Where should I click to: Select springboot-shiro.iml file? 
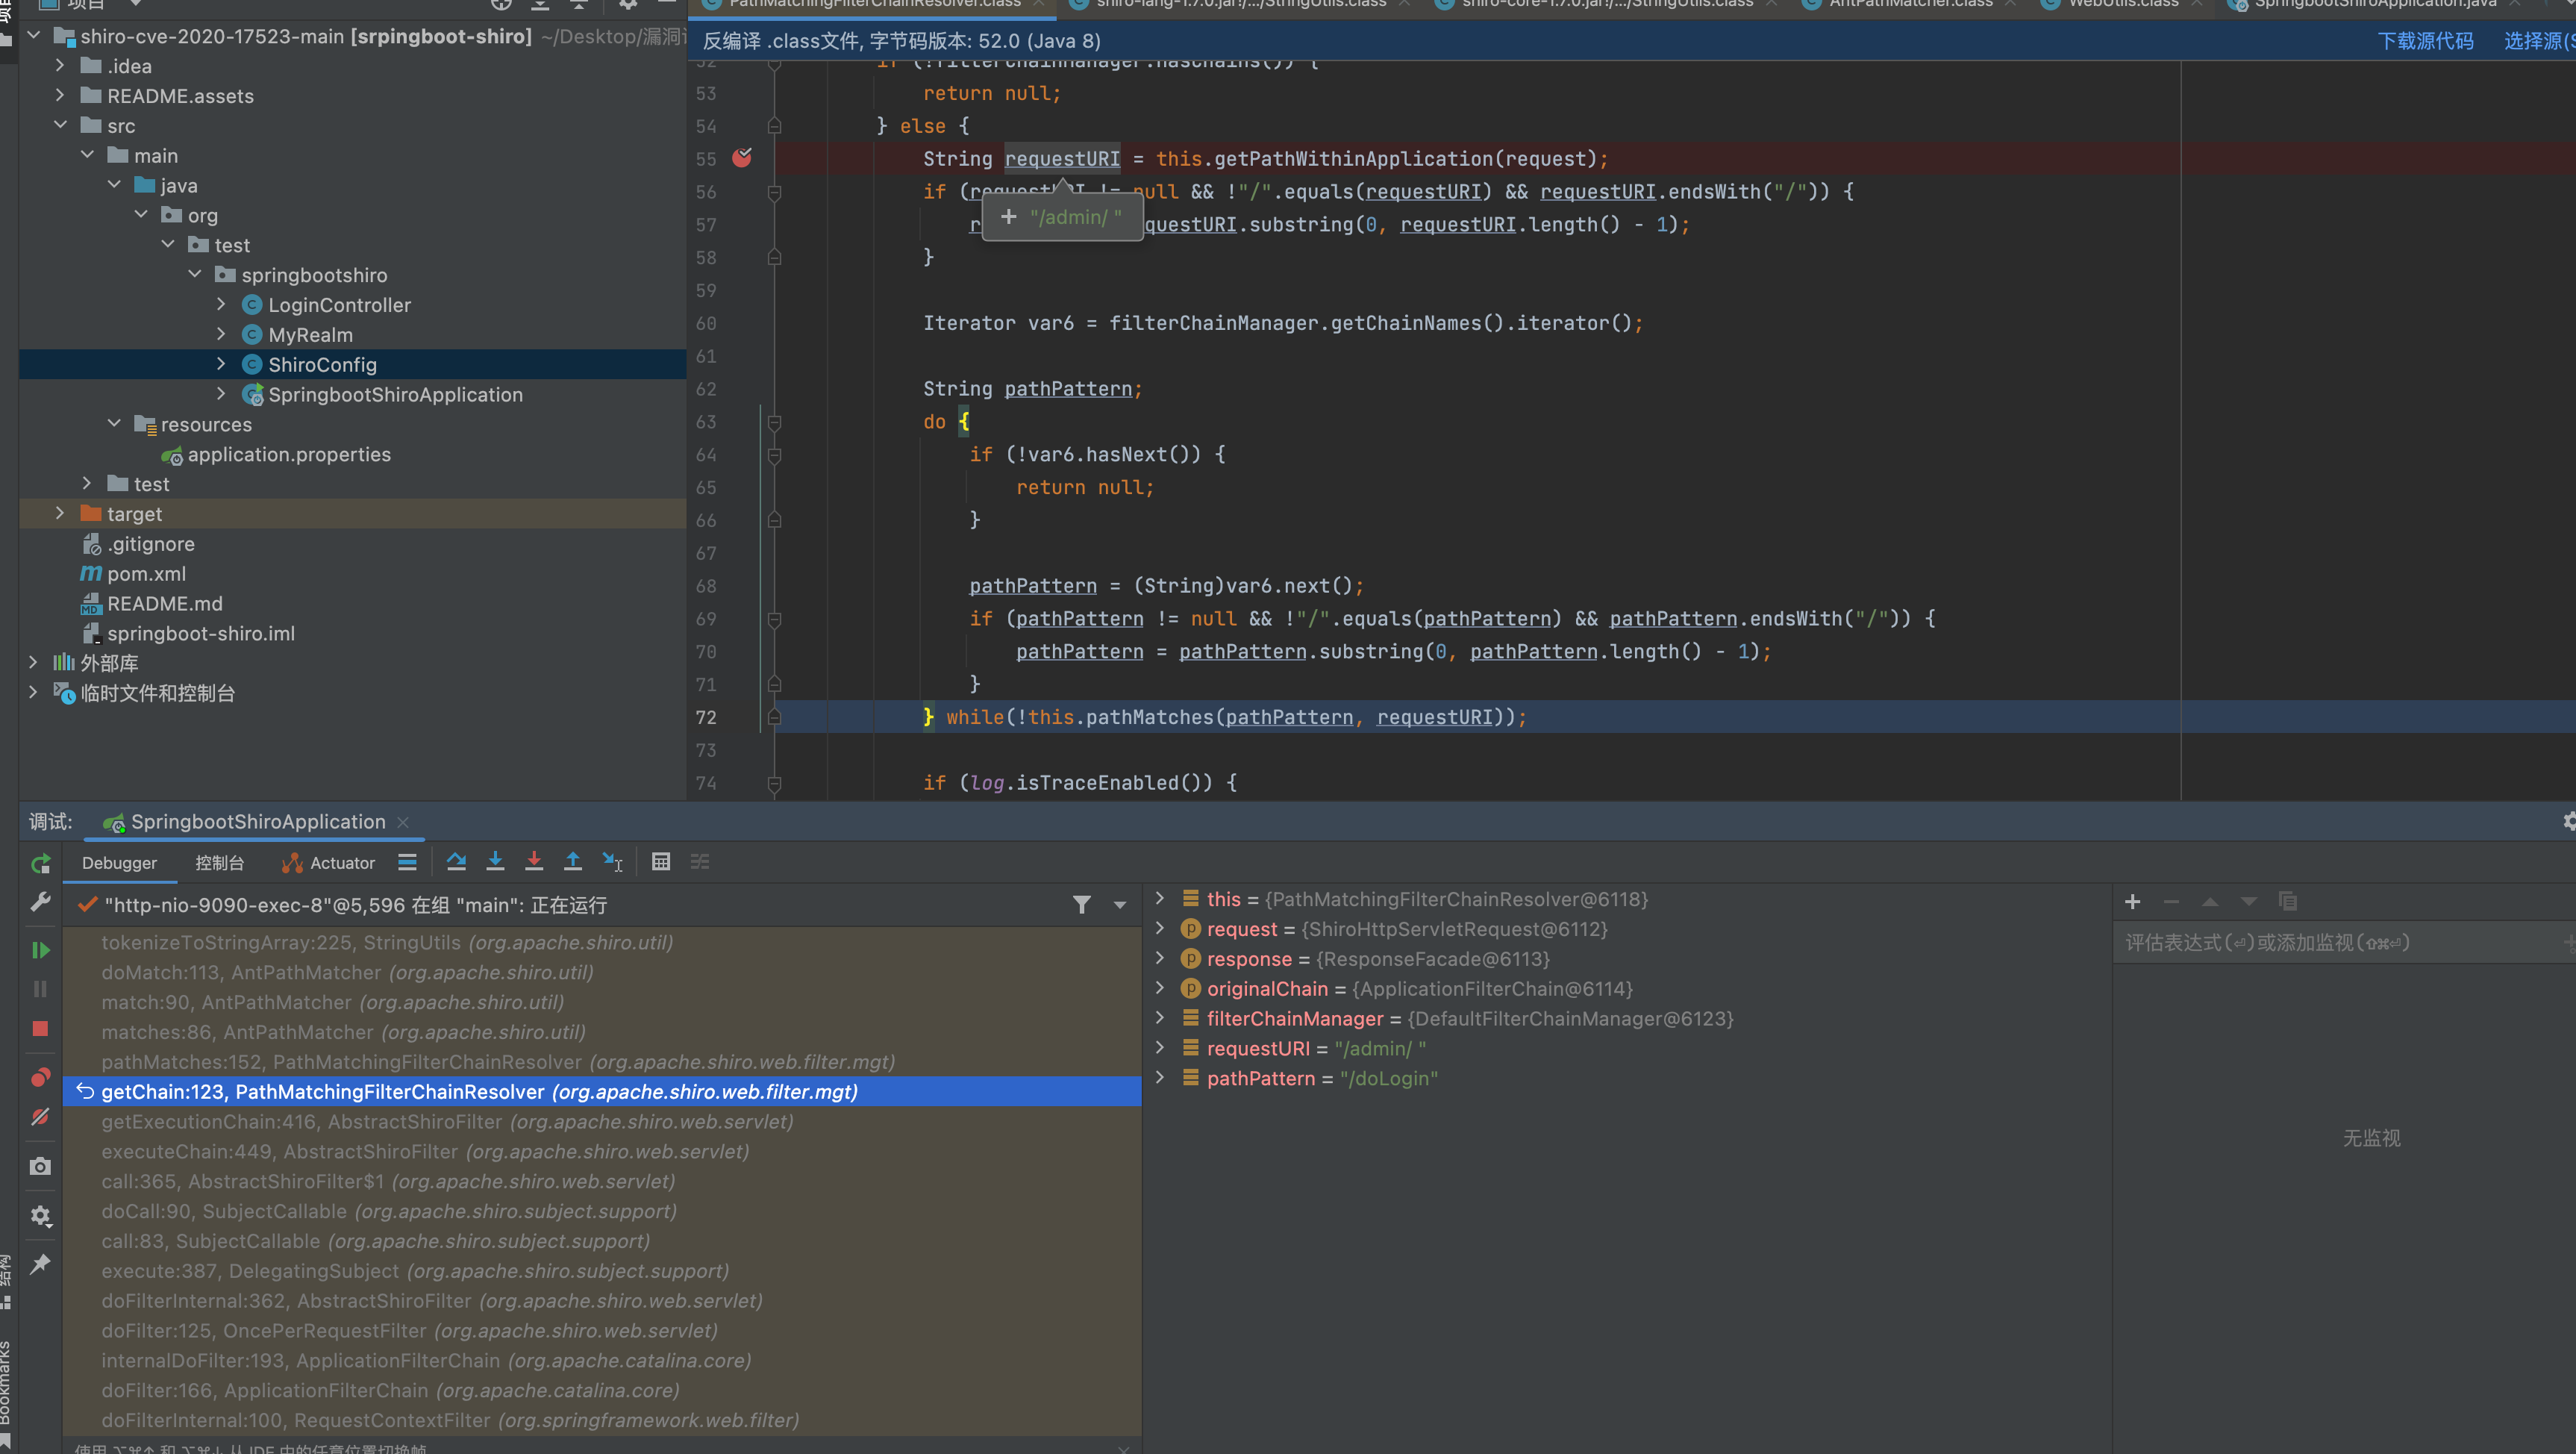200,633
